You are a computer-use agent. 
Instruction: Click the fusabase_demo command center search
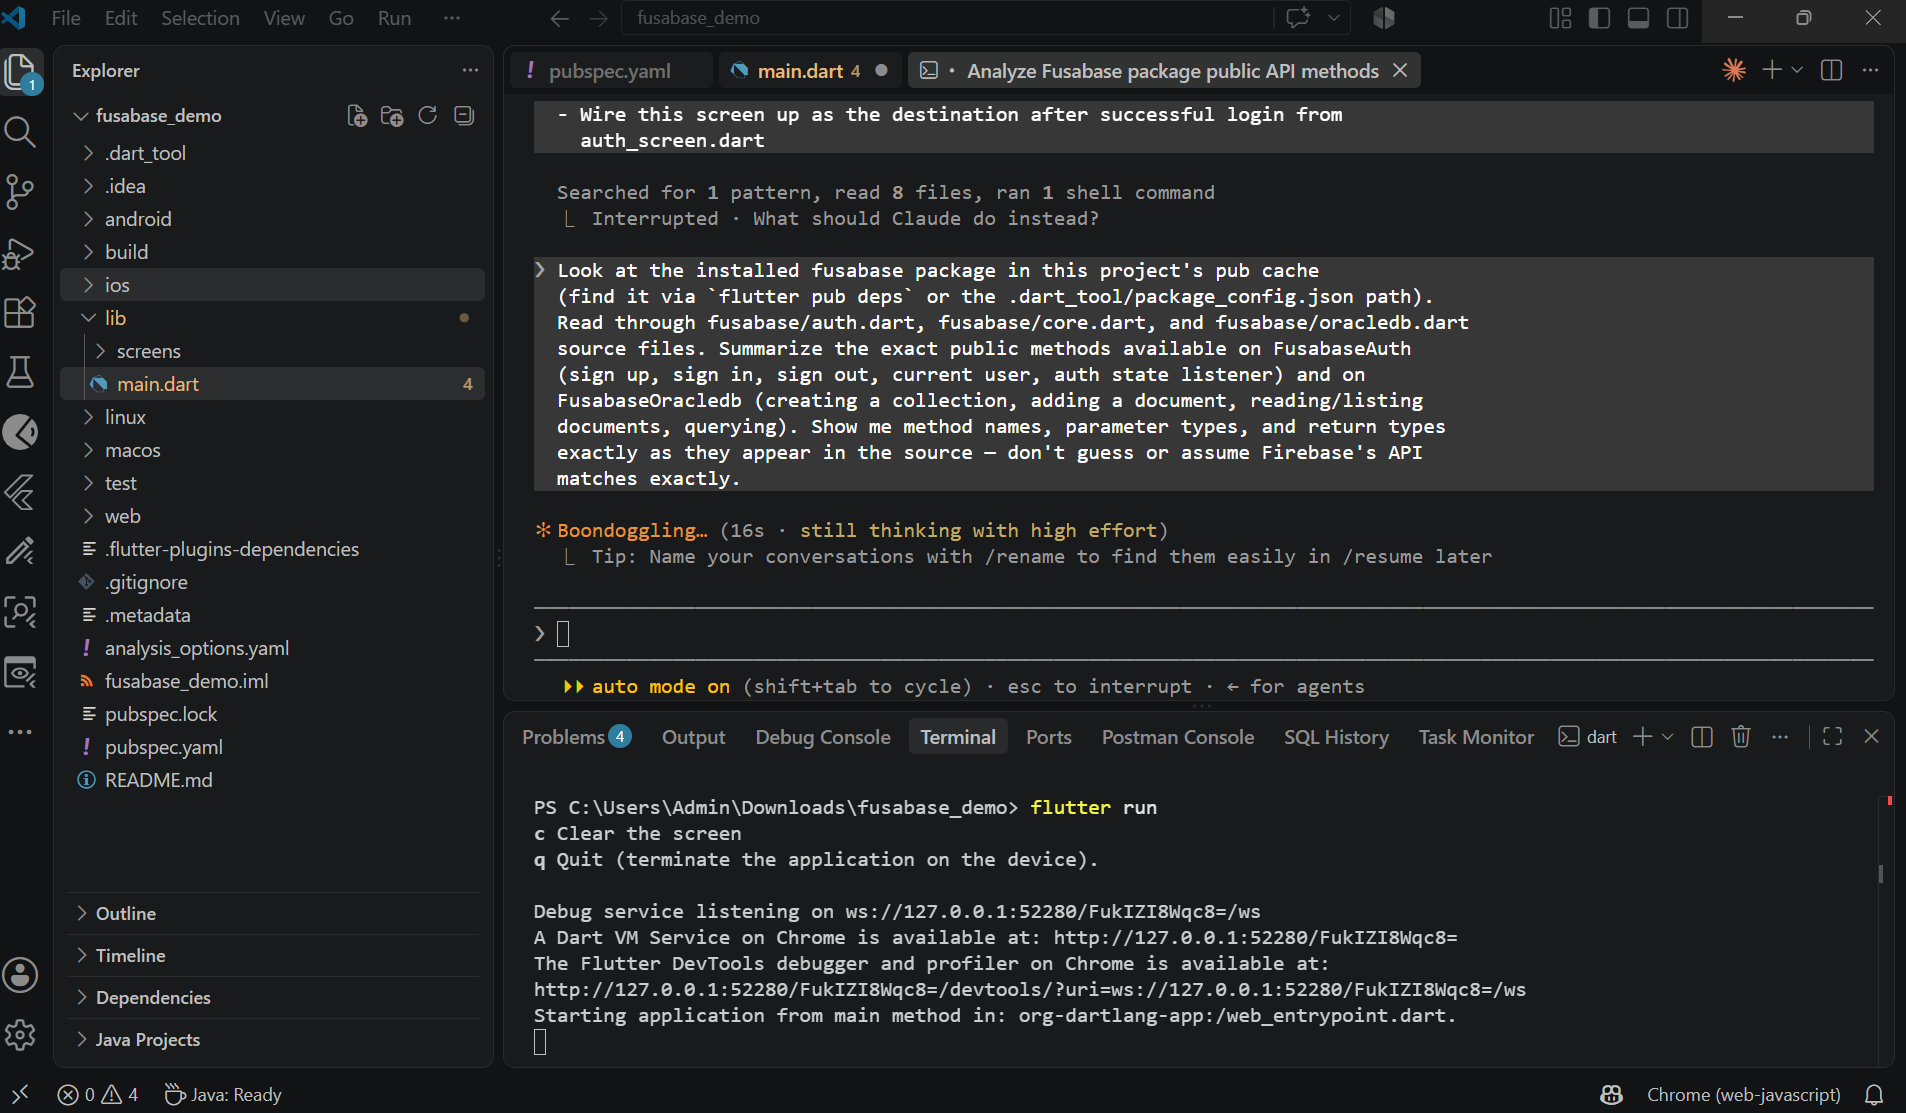946,18
